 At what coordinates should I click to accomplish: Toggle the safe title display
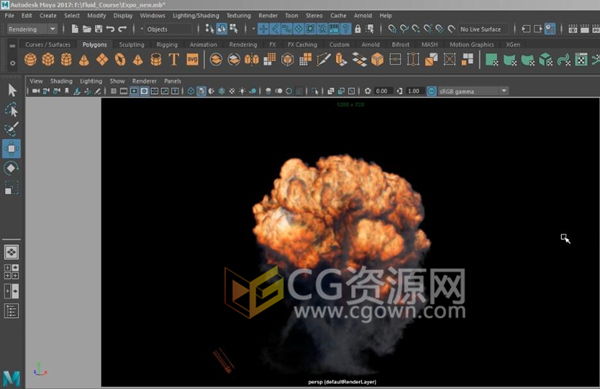175,91
